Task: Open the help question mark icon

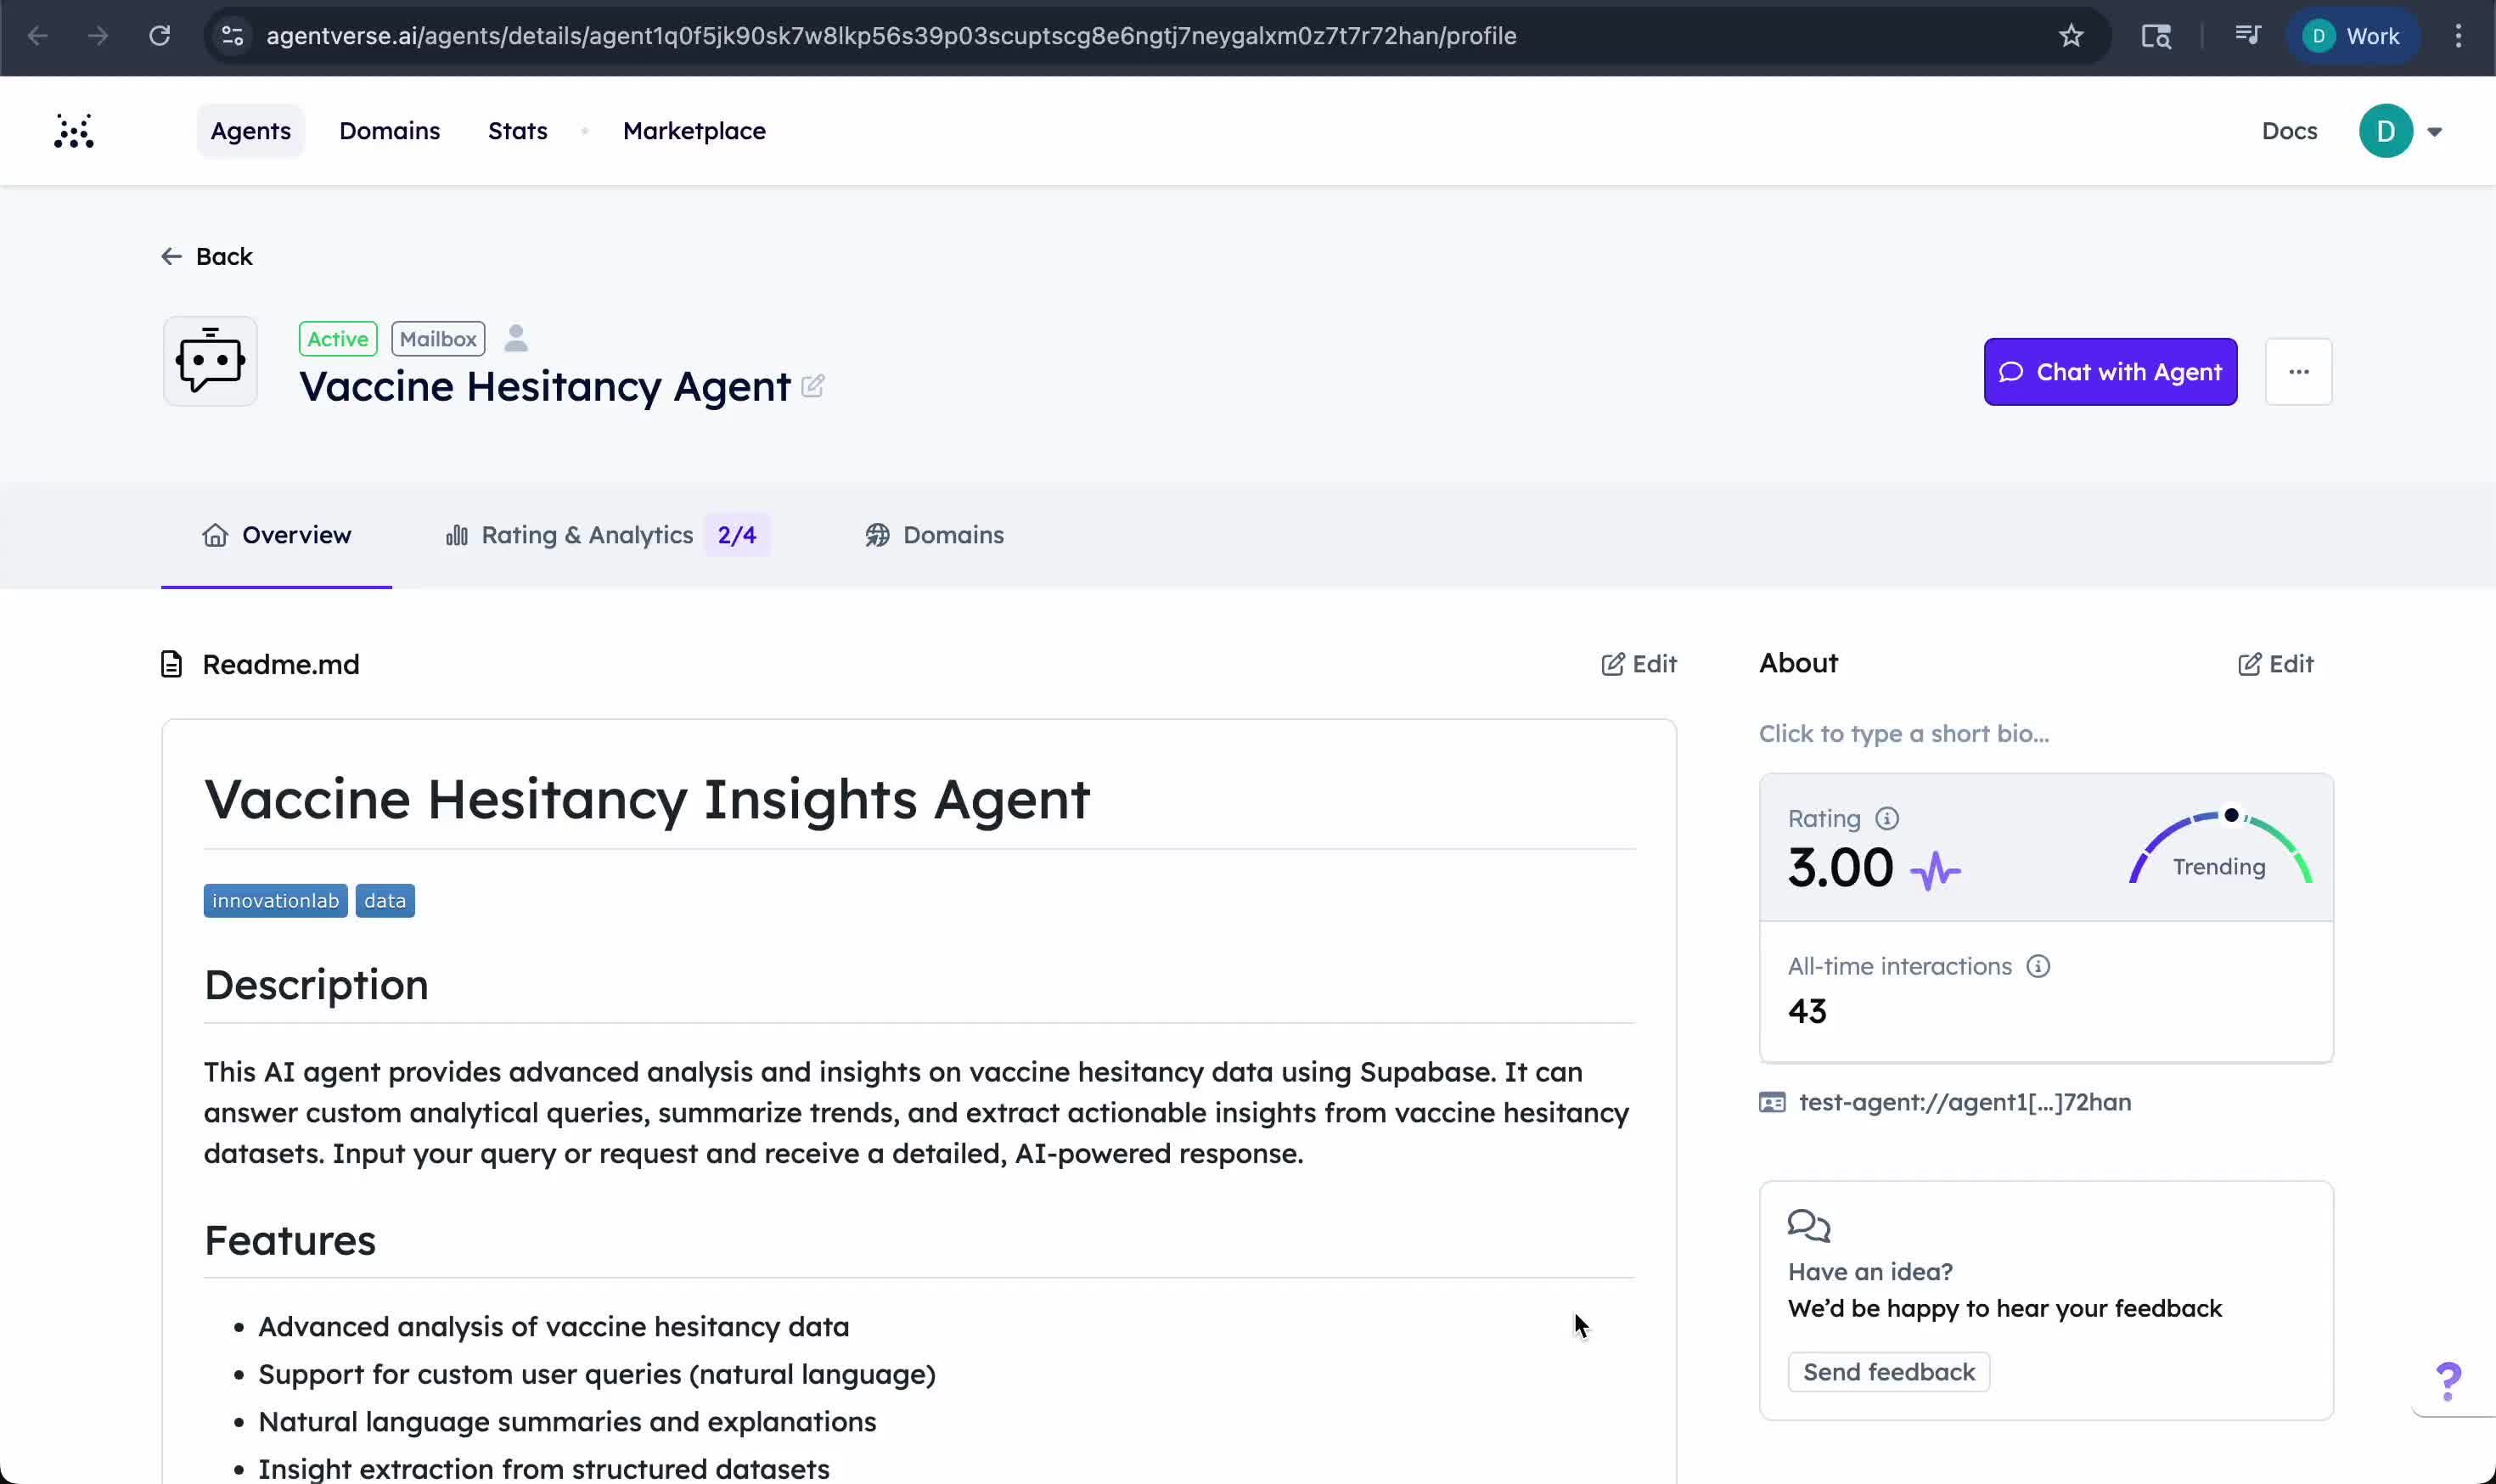Action: pyautogui.click(x=2449, y=1381)
